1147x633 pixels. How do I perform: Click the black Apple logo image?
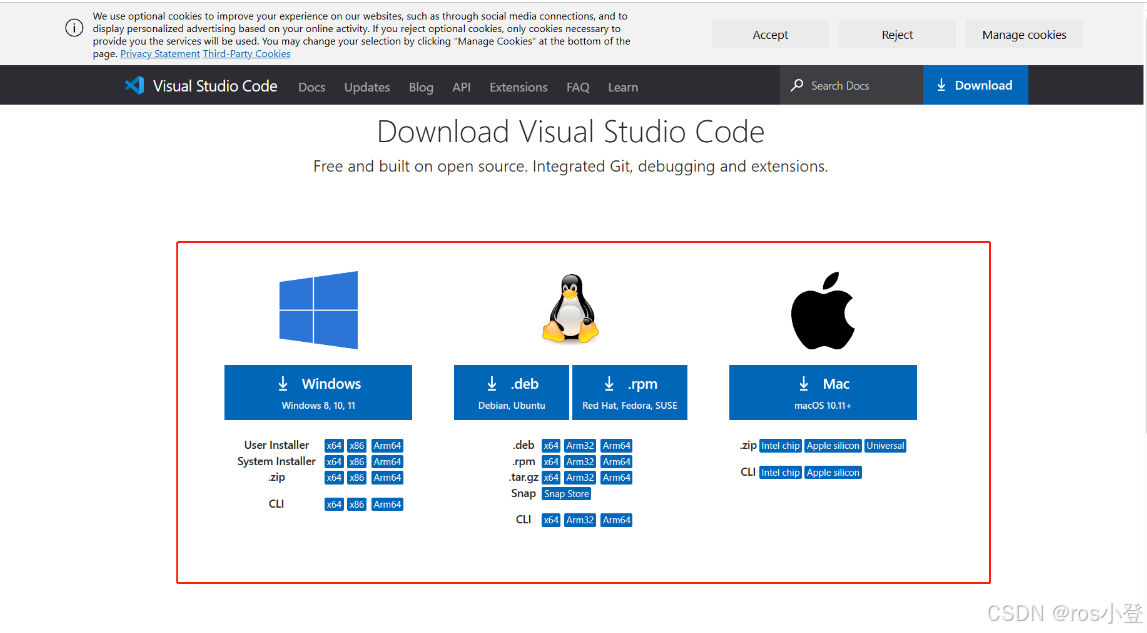pos(823,311)
